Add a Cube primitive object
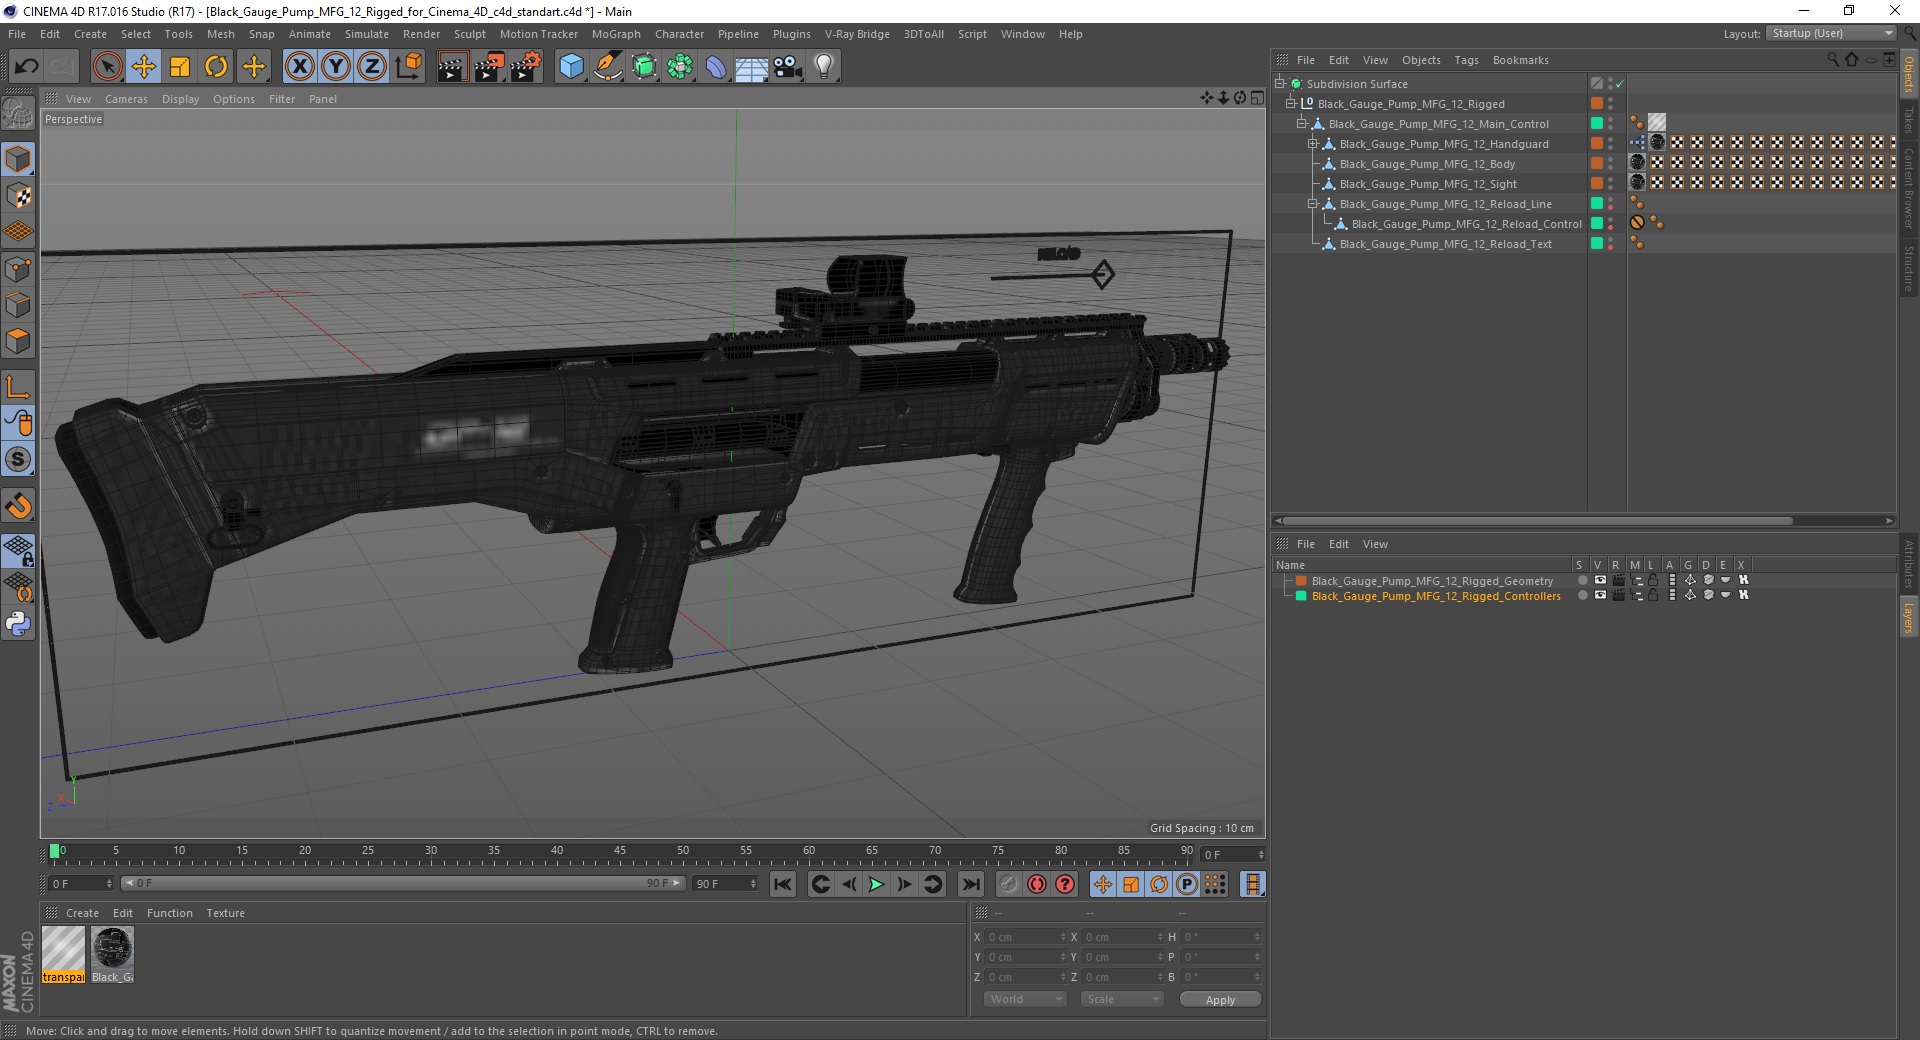The height and width of the screenshot is (1040, 1920). click(571, 67)
